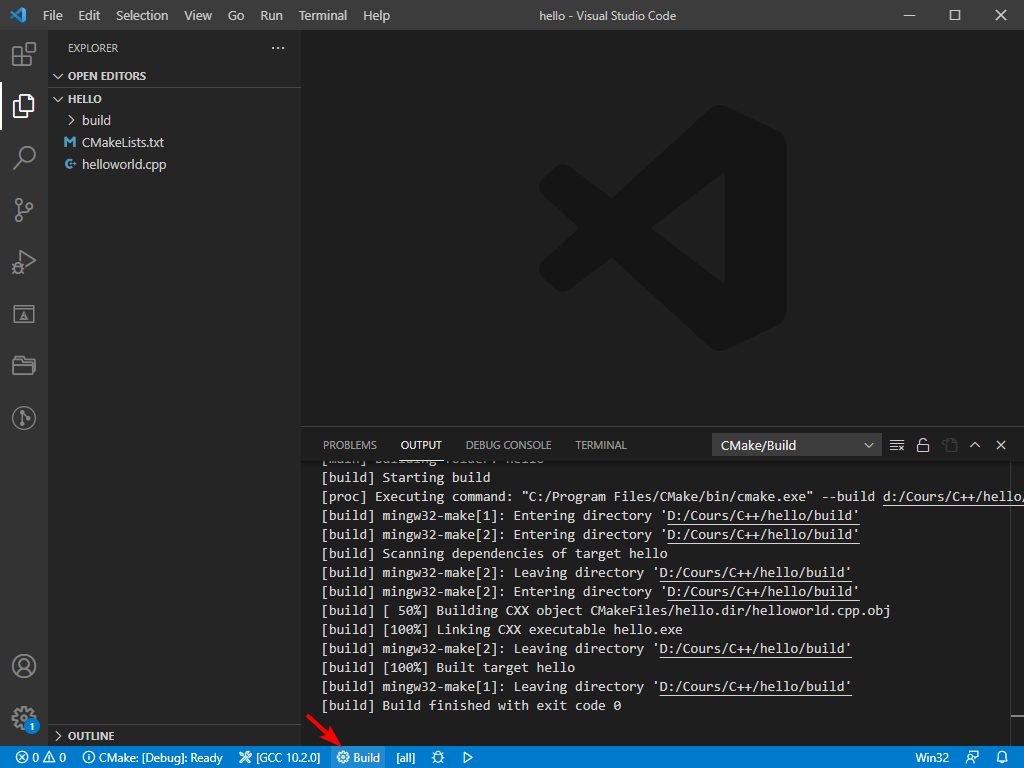Change CMake Debug build variant in status bar
The image size is (1024, 768).
click(x=153, y=758)
